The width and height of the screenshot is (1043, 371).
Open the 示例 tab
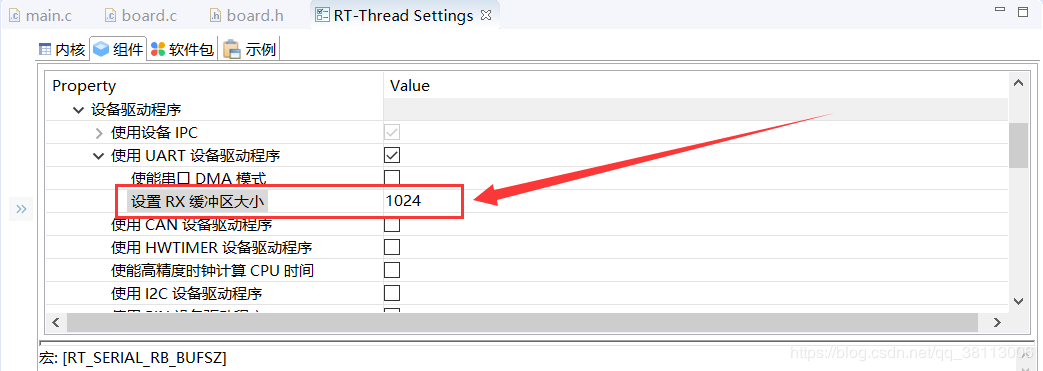pyautogui.click(x=250, y=49)
